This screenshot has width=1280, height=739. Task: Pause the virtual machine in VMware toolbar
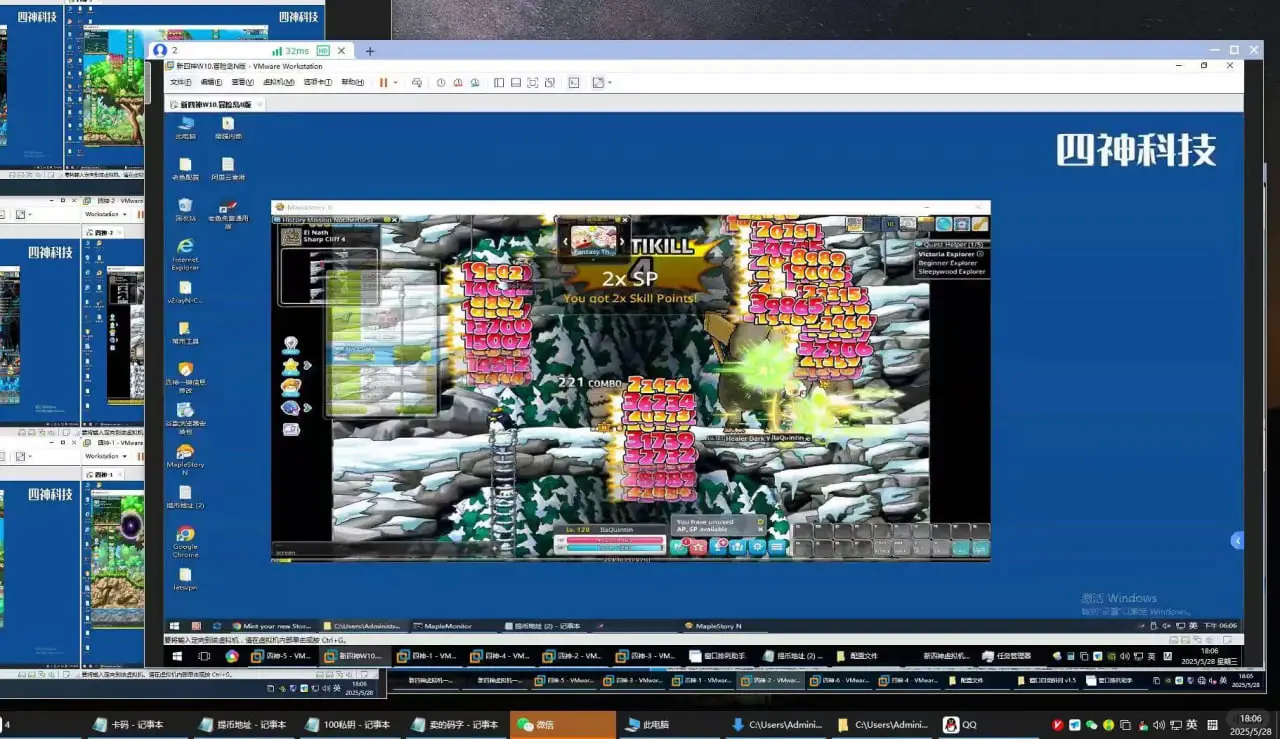[x=383, y=83]
